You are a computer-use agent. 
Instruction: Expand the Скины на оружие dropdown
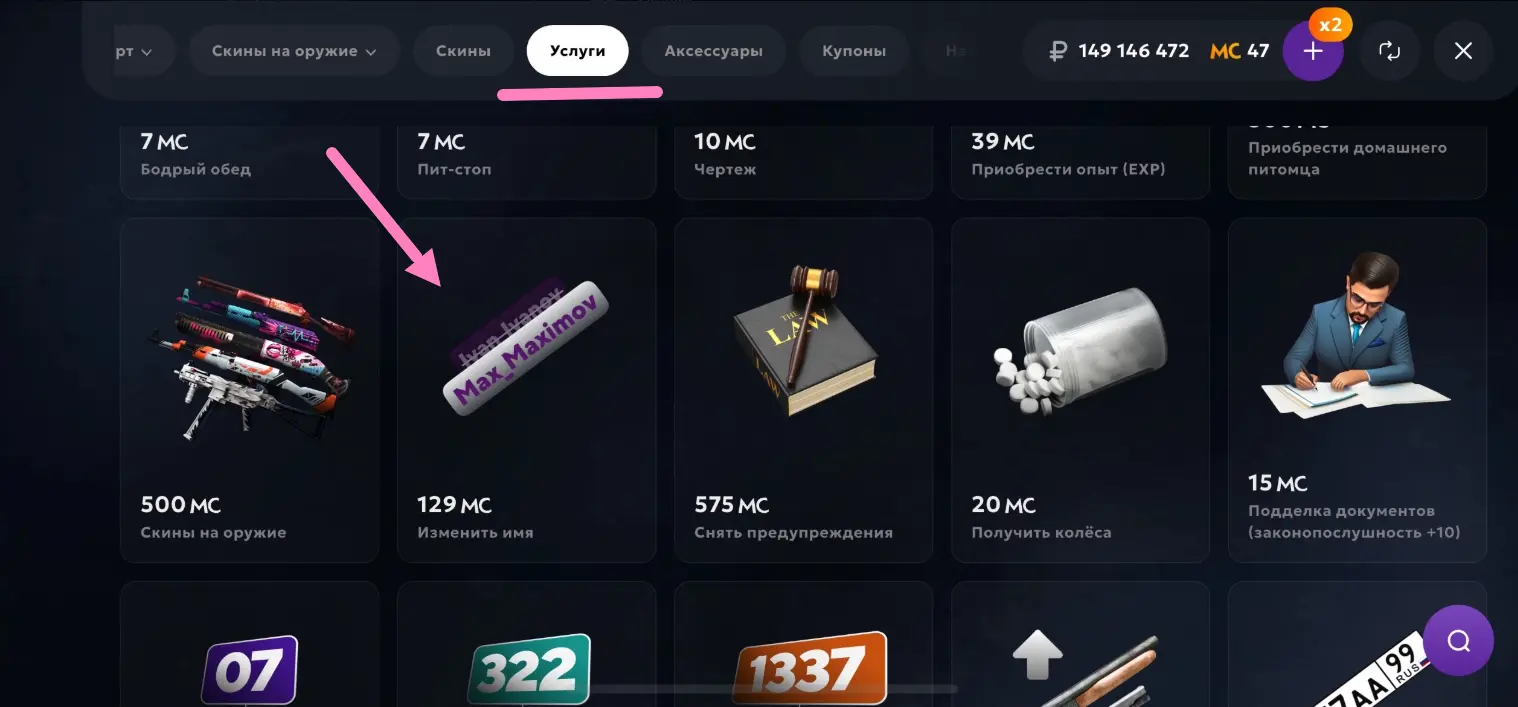pos(294,51)
